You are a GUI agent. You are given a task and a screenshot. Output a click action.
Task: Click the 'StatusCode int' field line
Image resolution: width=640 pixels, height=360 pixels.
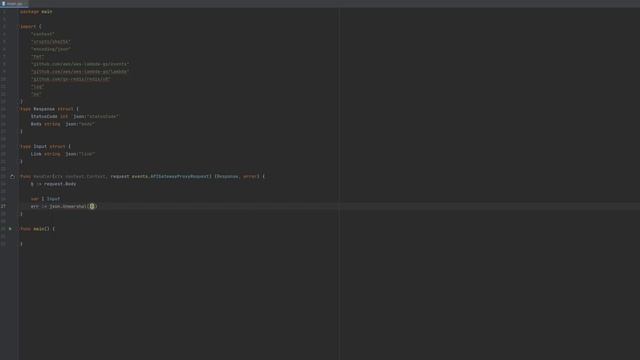[75, 116]
